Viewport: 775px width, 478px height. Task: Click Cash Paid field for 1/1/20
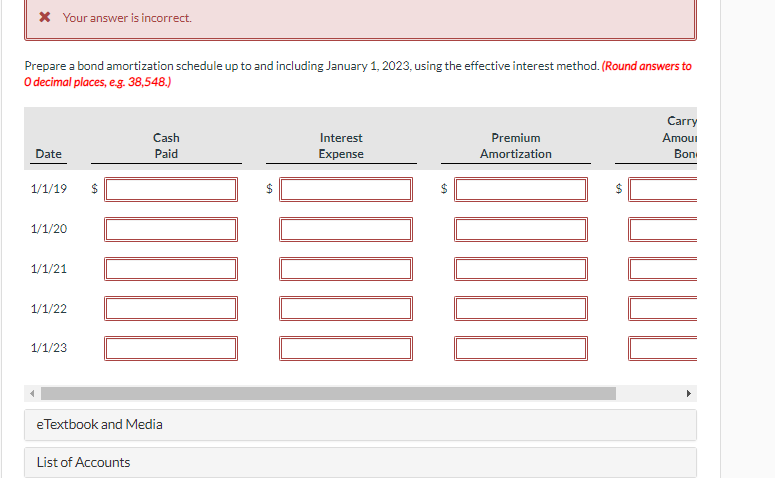171,229
